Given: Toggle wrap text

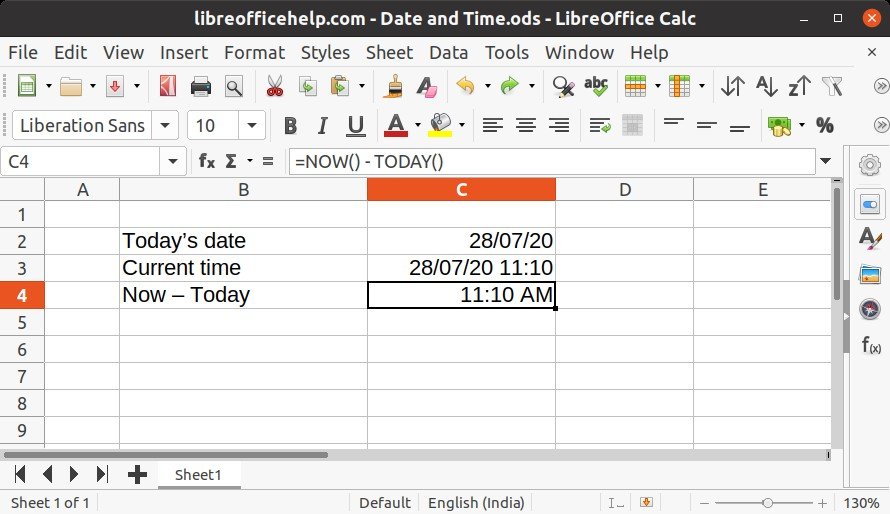Looking at the screenshot, I should [599, 125].
